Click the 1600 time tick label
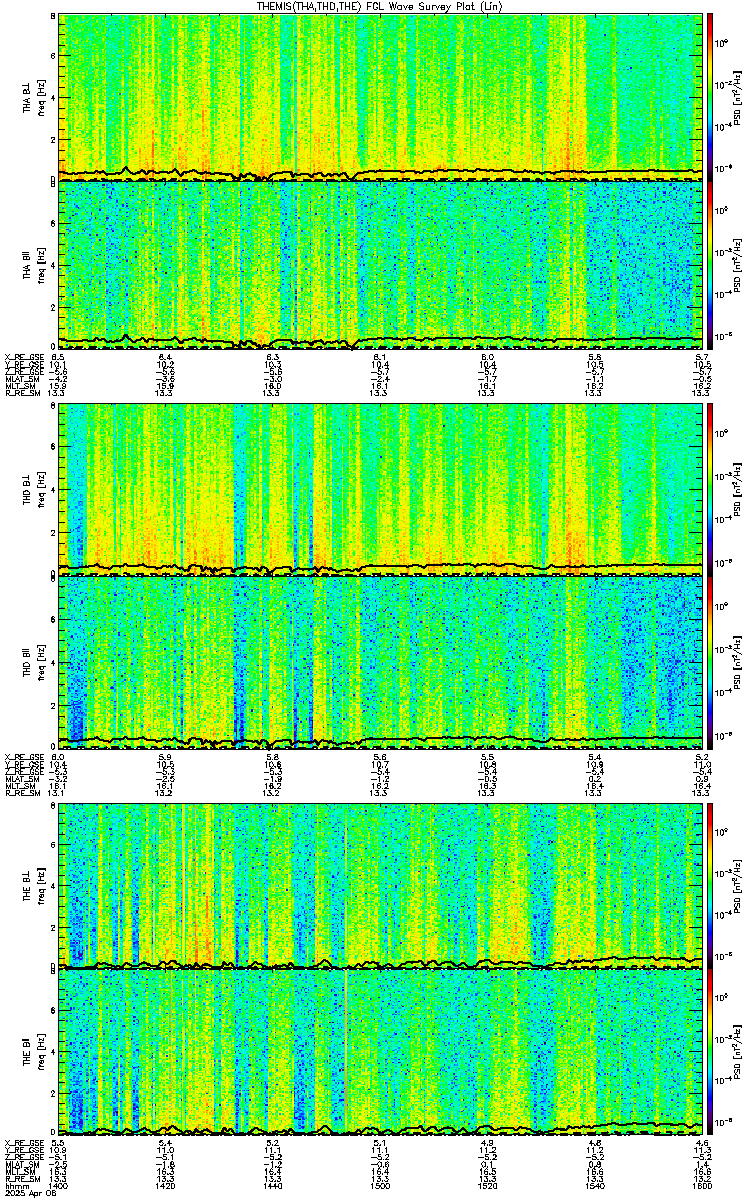Viewport: 750px width, 1200px height. (701, 1188)
